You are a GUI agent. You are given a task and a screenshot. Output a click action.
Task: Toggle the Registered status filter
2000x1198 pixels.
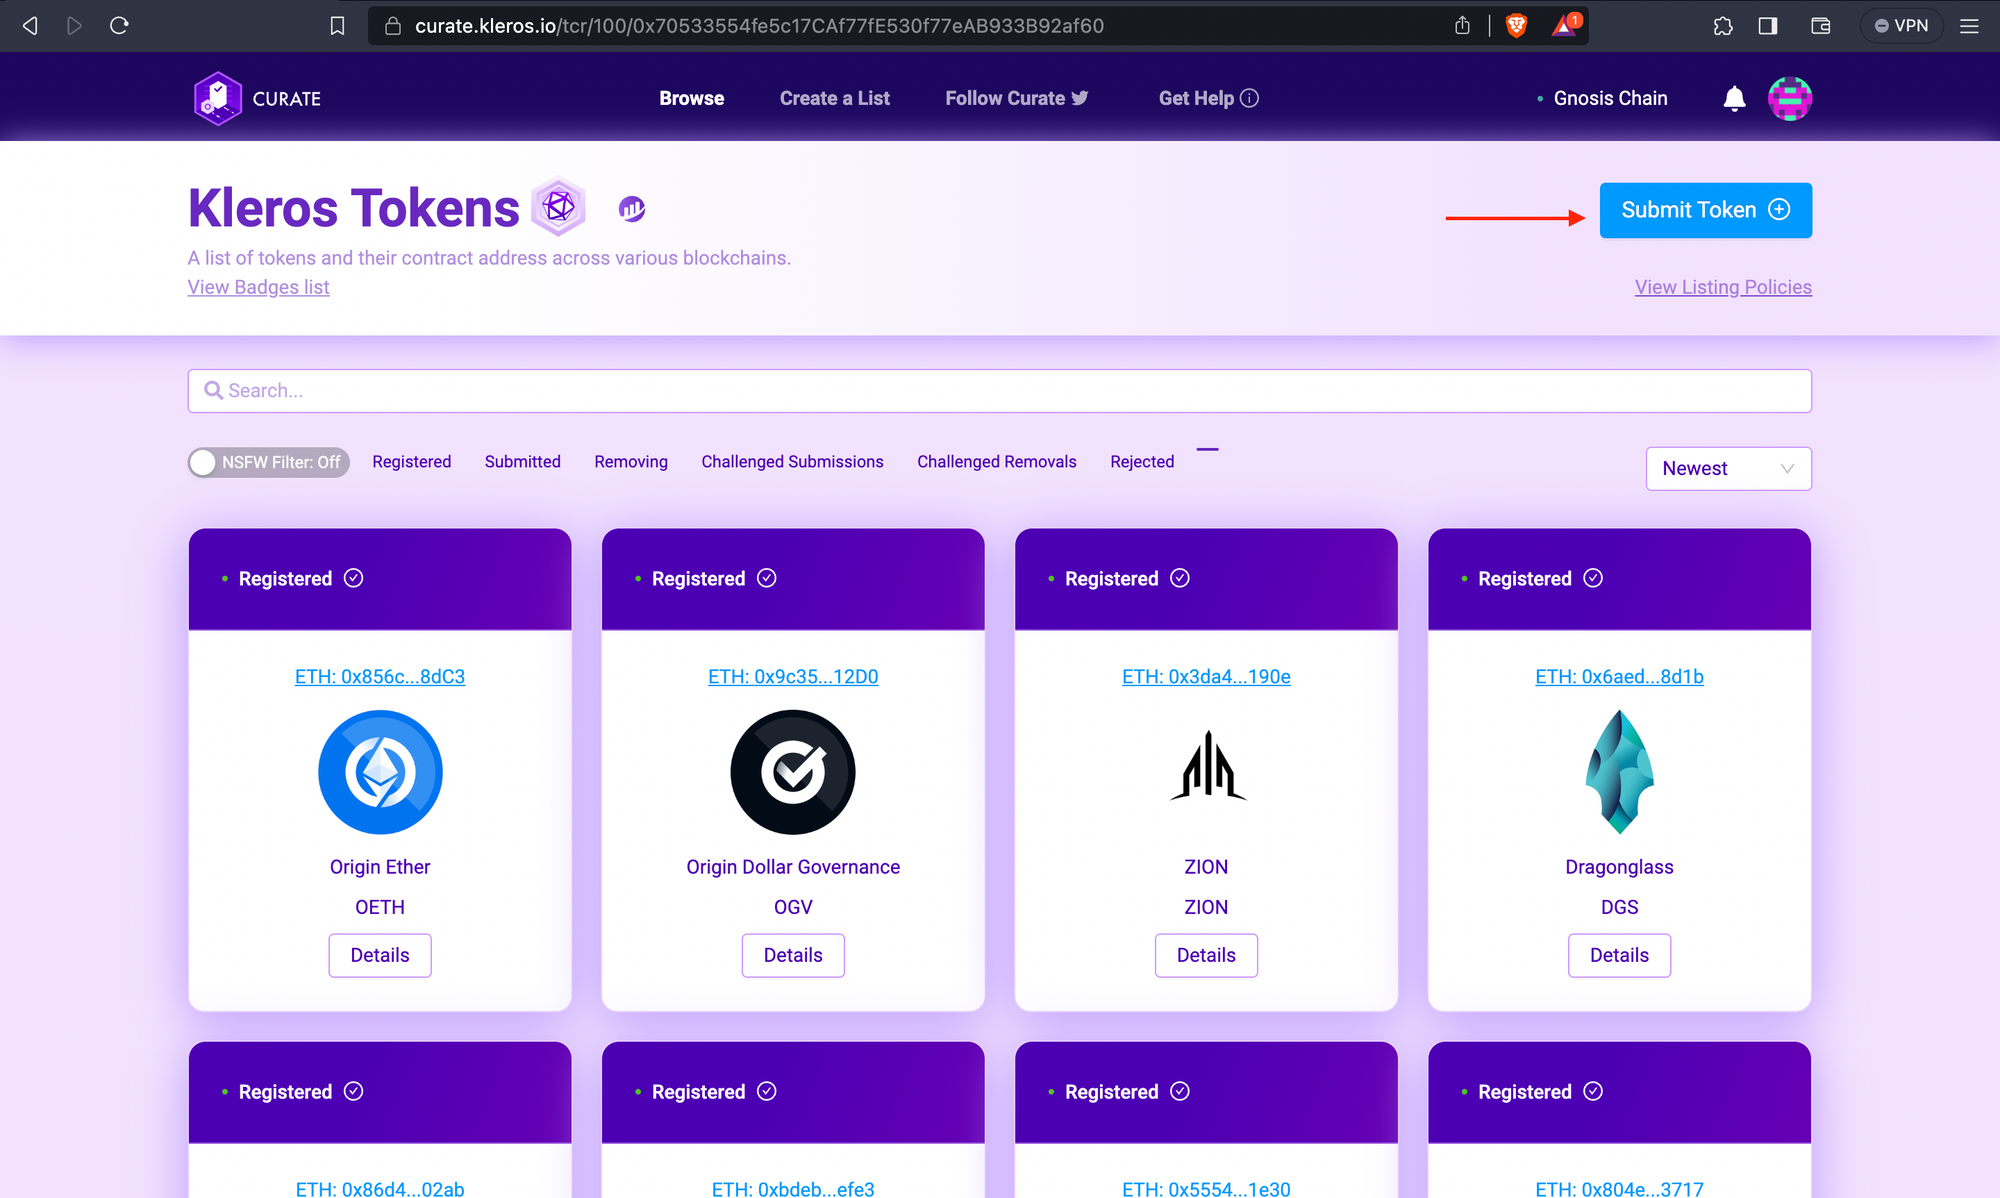pos(411,462)
